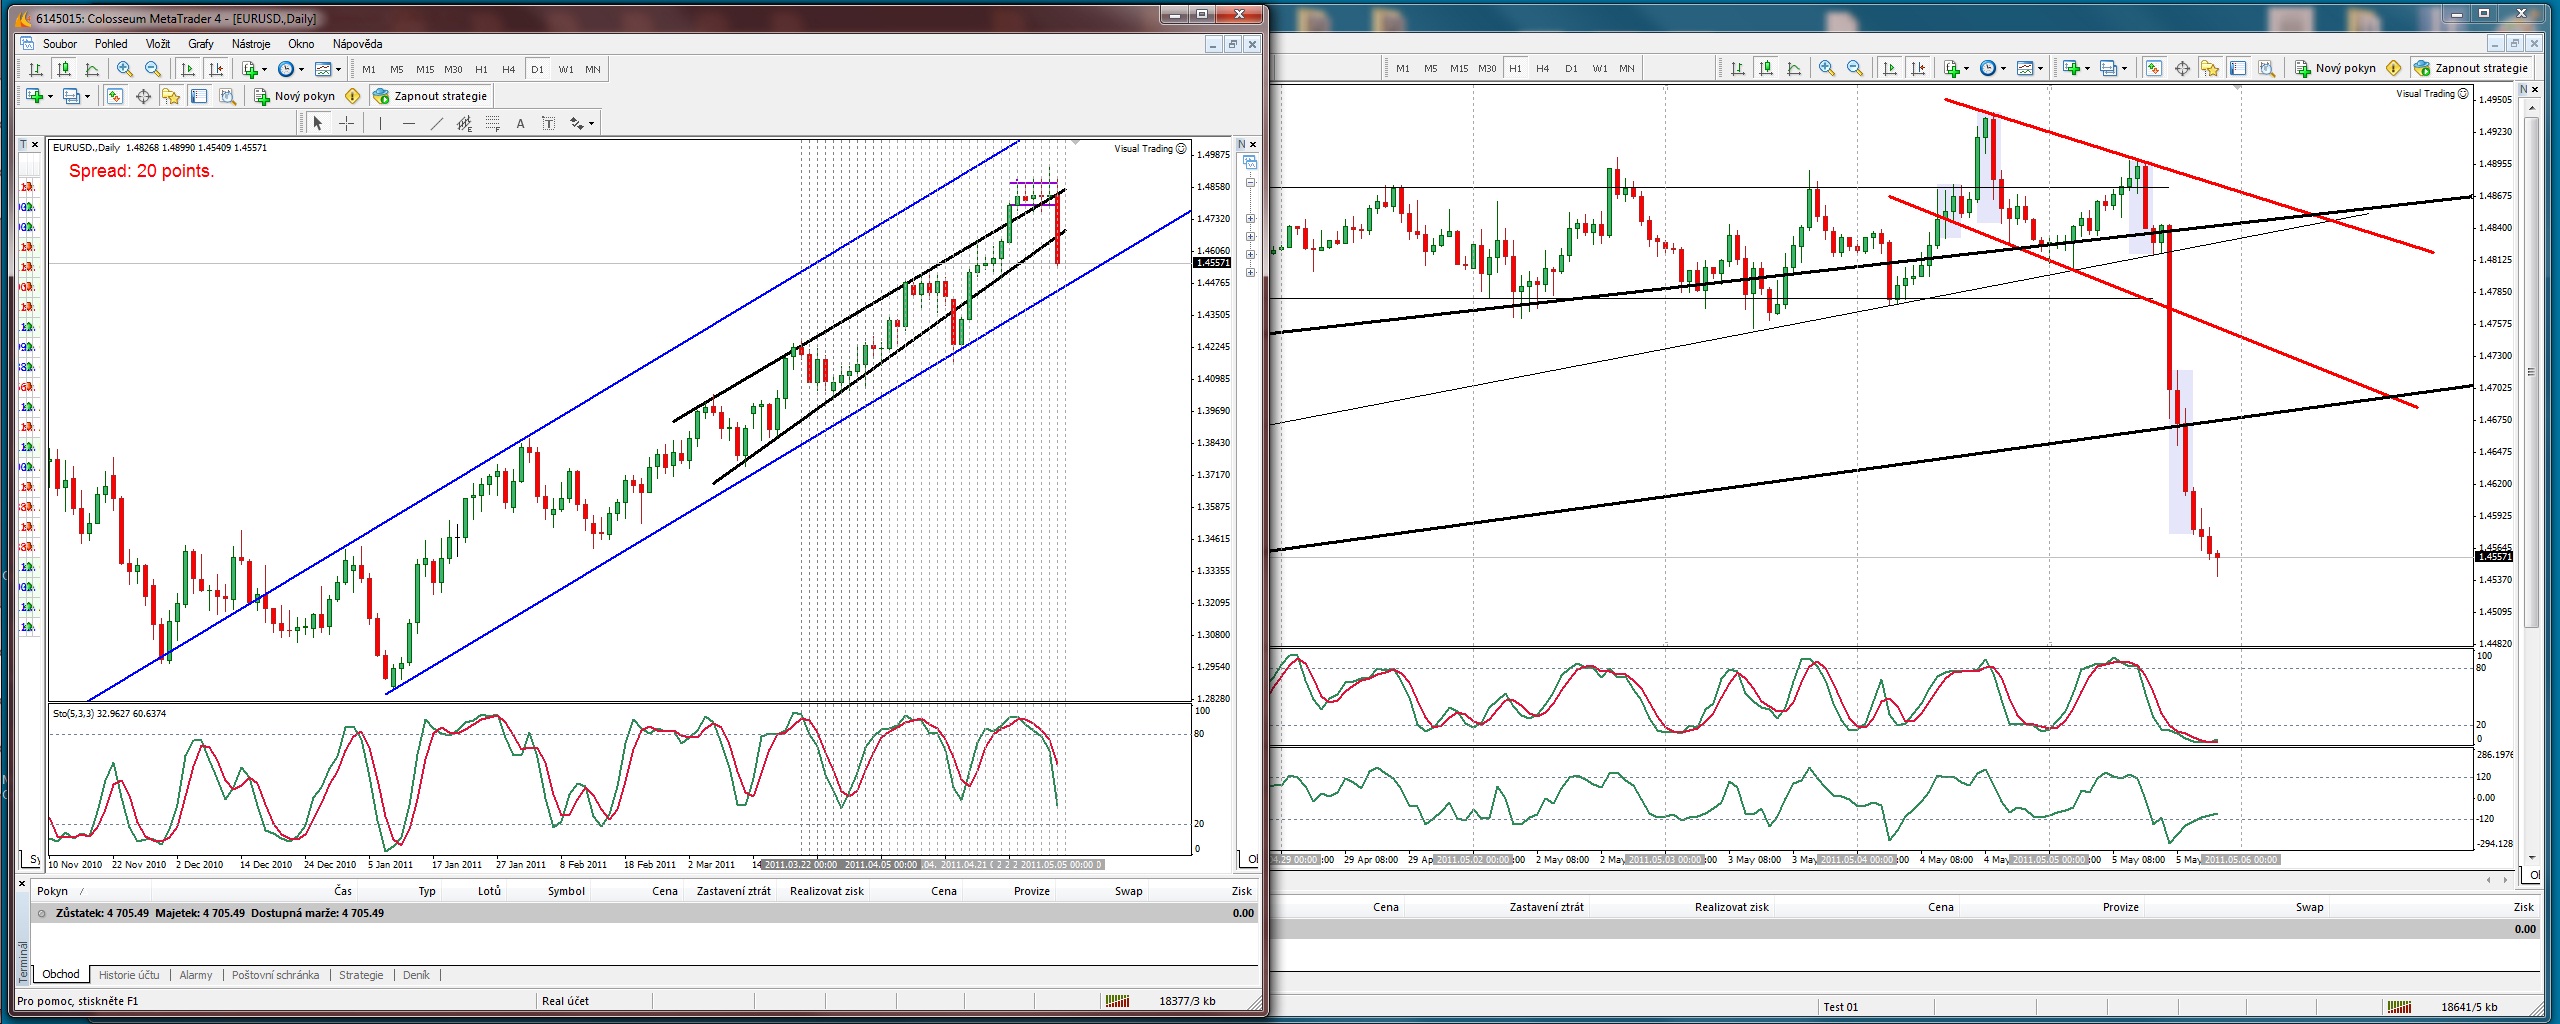Switch to Historie účtu tab
Screen dimensions: 2560x1024
[x=129, y=975]
